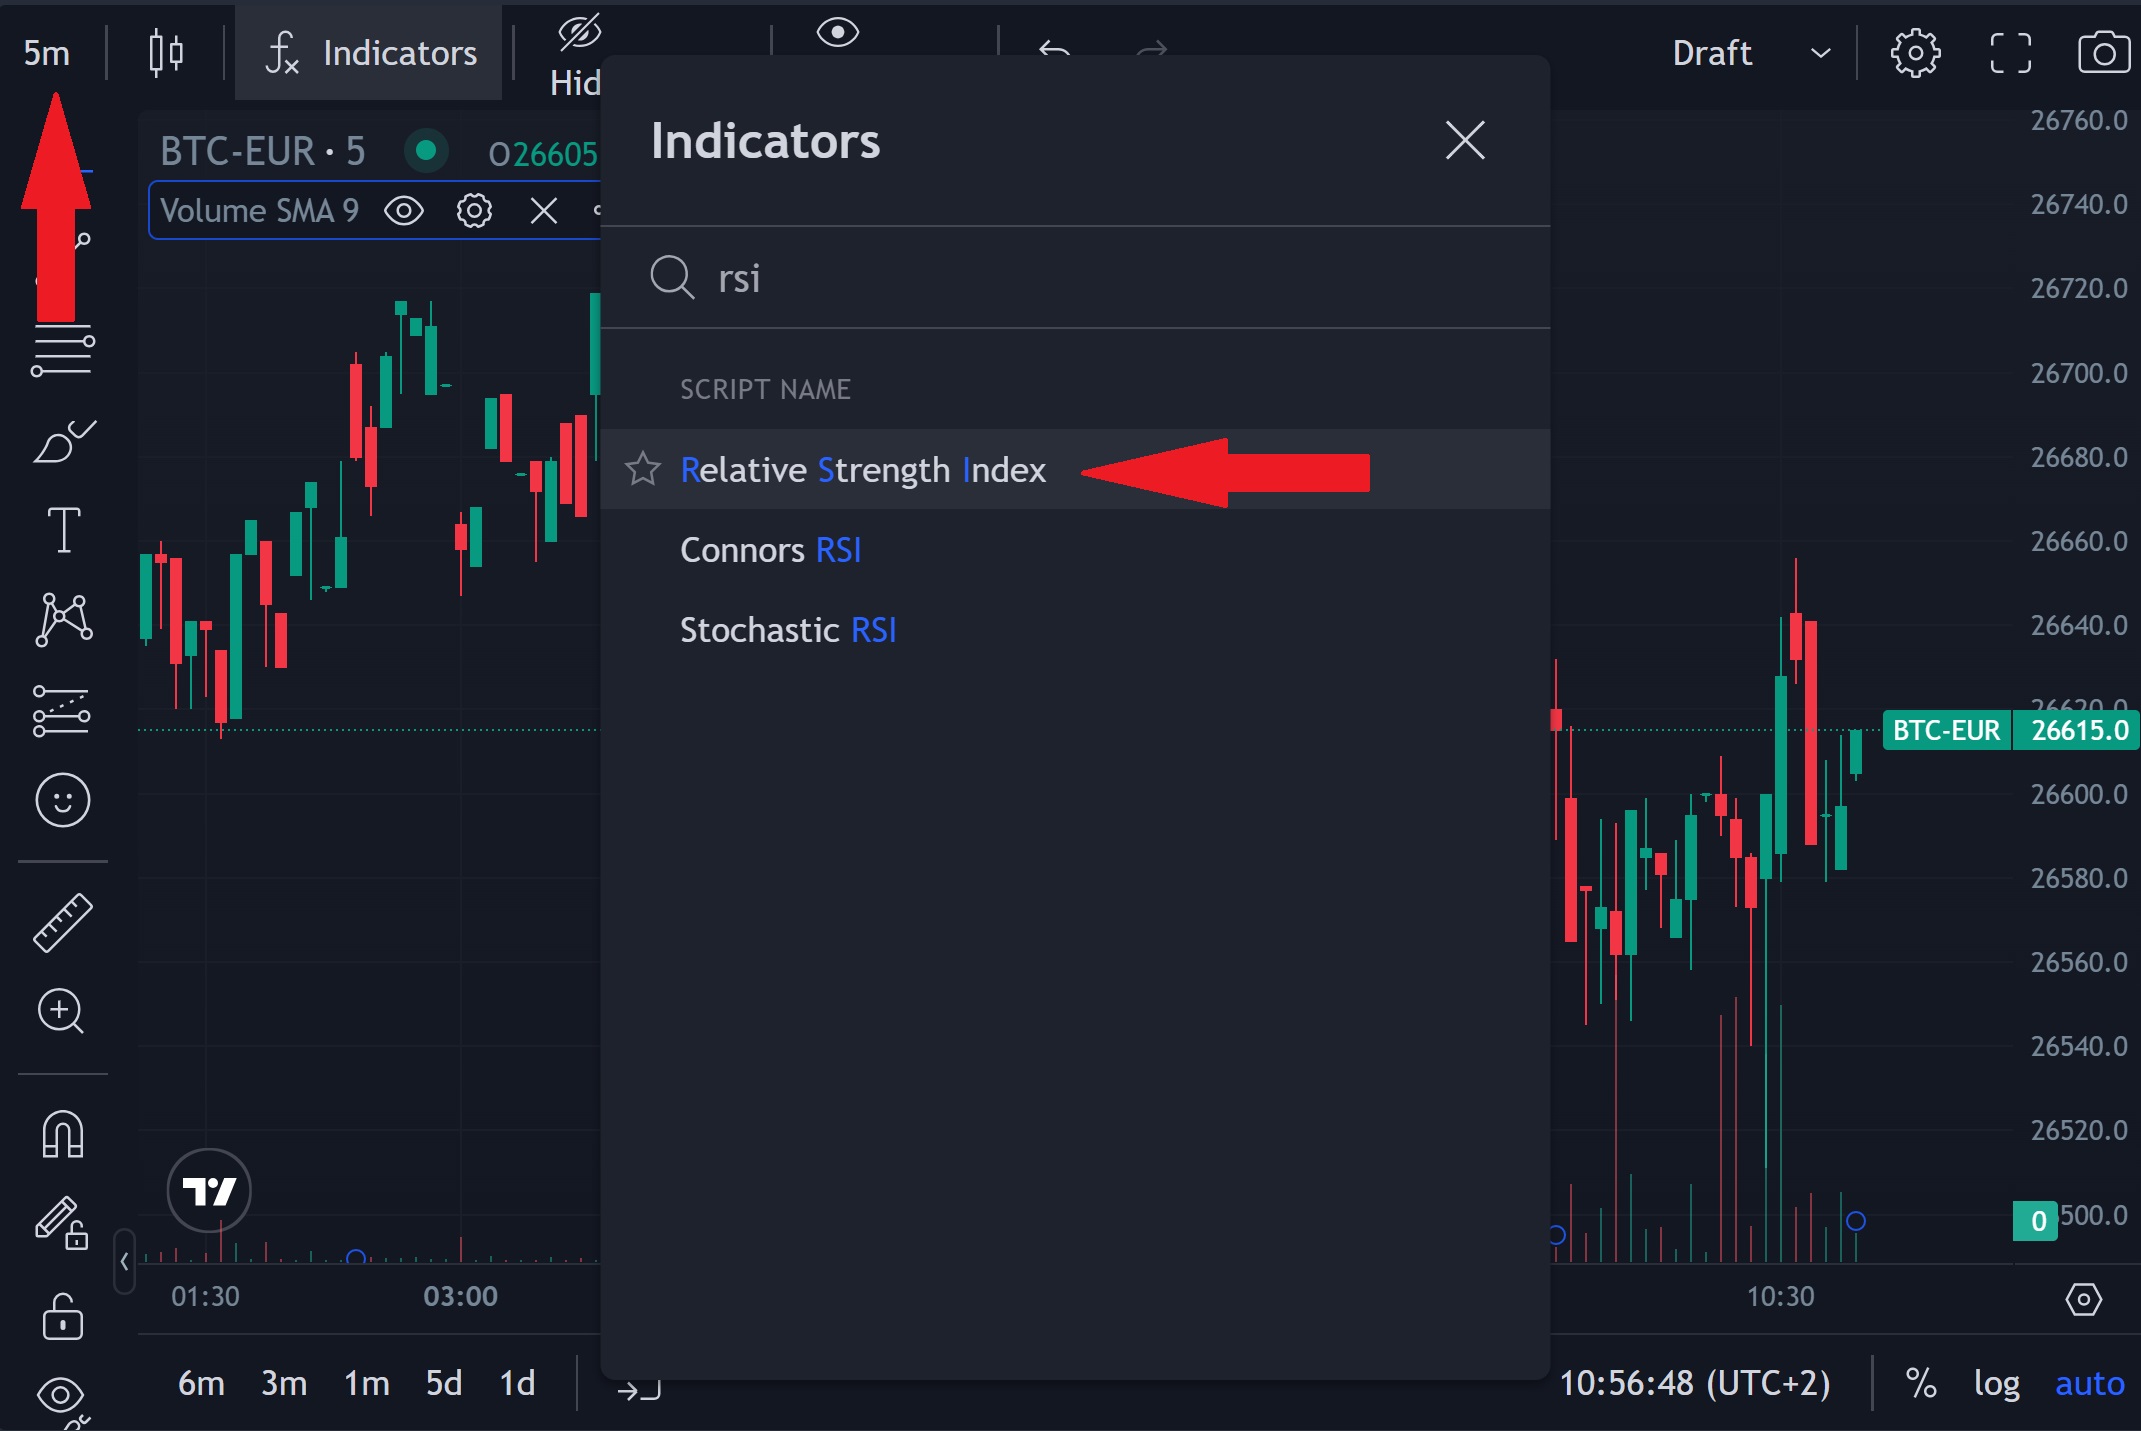The height and width of the screenshot is (1431, 2141).
Task: Enable magnet mode
Action: click(x=63, y=1133)
